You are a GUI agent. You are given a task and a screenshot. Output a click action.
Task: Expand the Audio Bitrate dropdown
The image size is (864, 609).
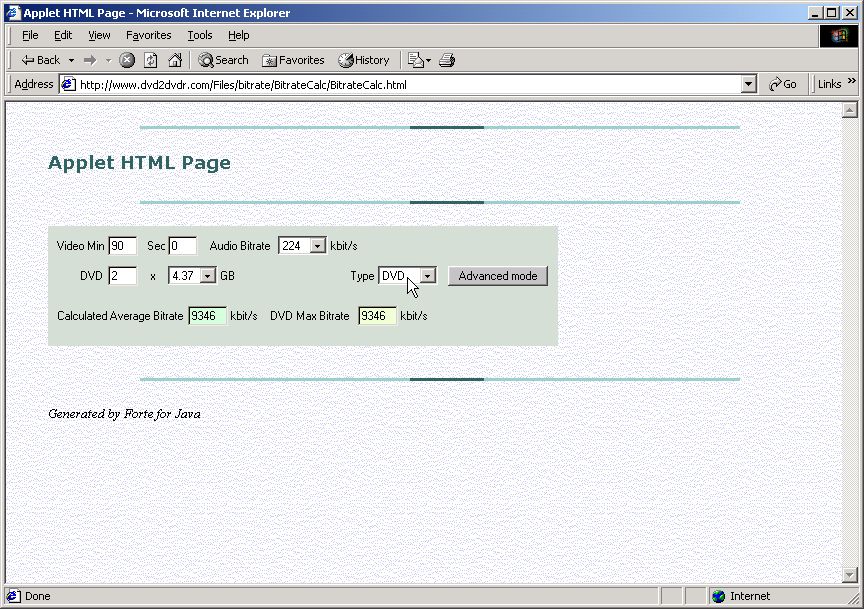[317, 246]
